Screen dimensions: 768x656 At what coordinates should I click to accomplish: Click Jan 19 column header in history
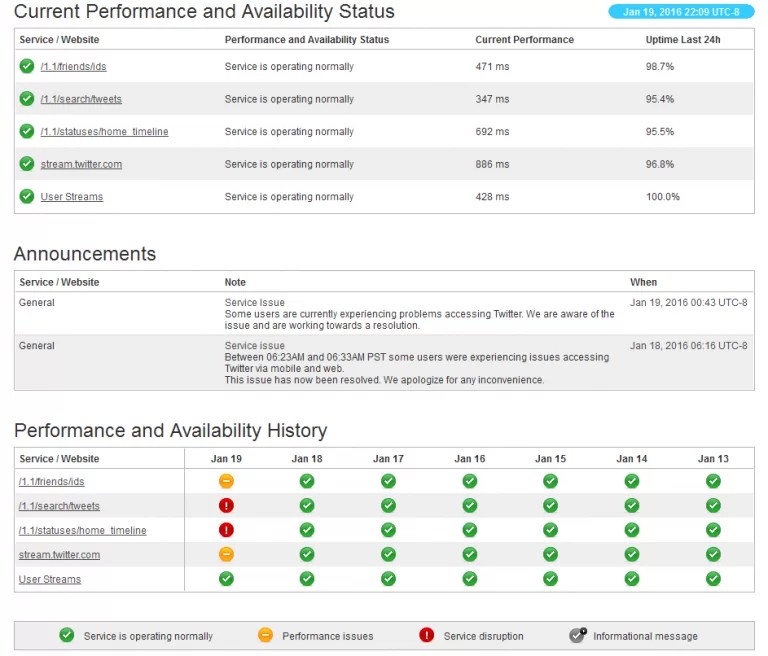(226, 459)
